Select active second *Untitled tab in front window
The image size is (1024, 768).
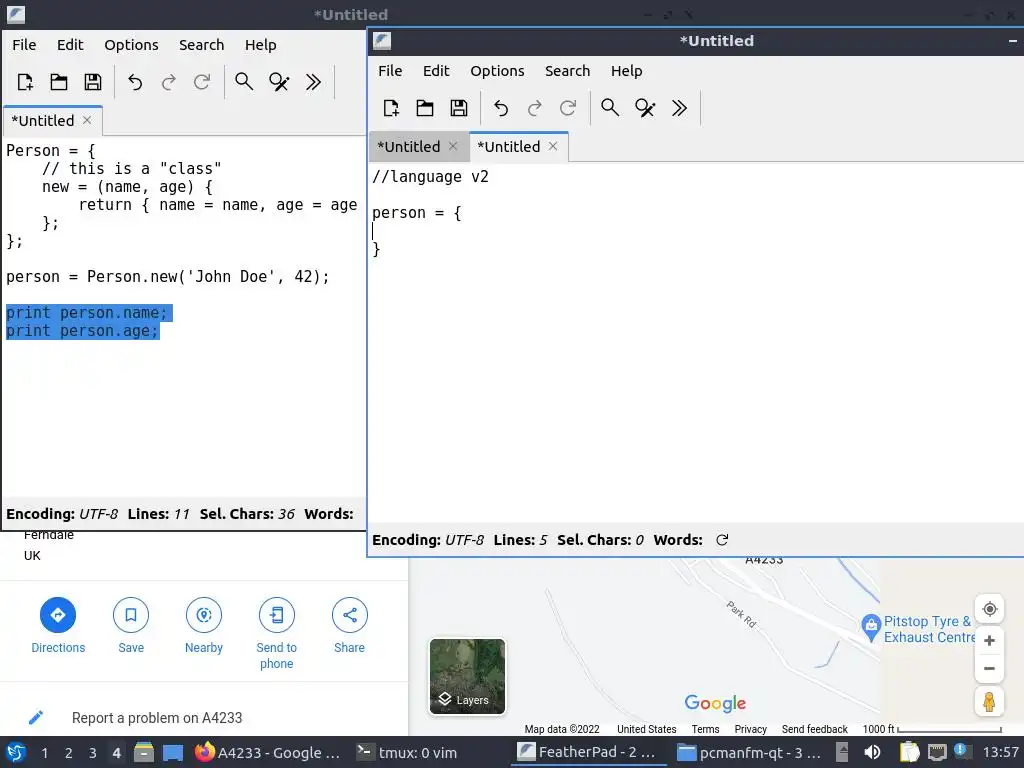[x=509, y=146]
